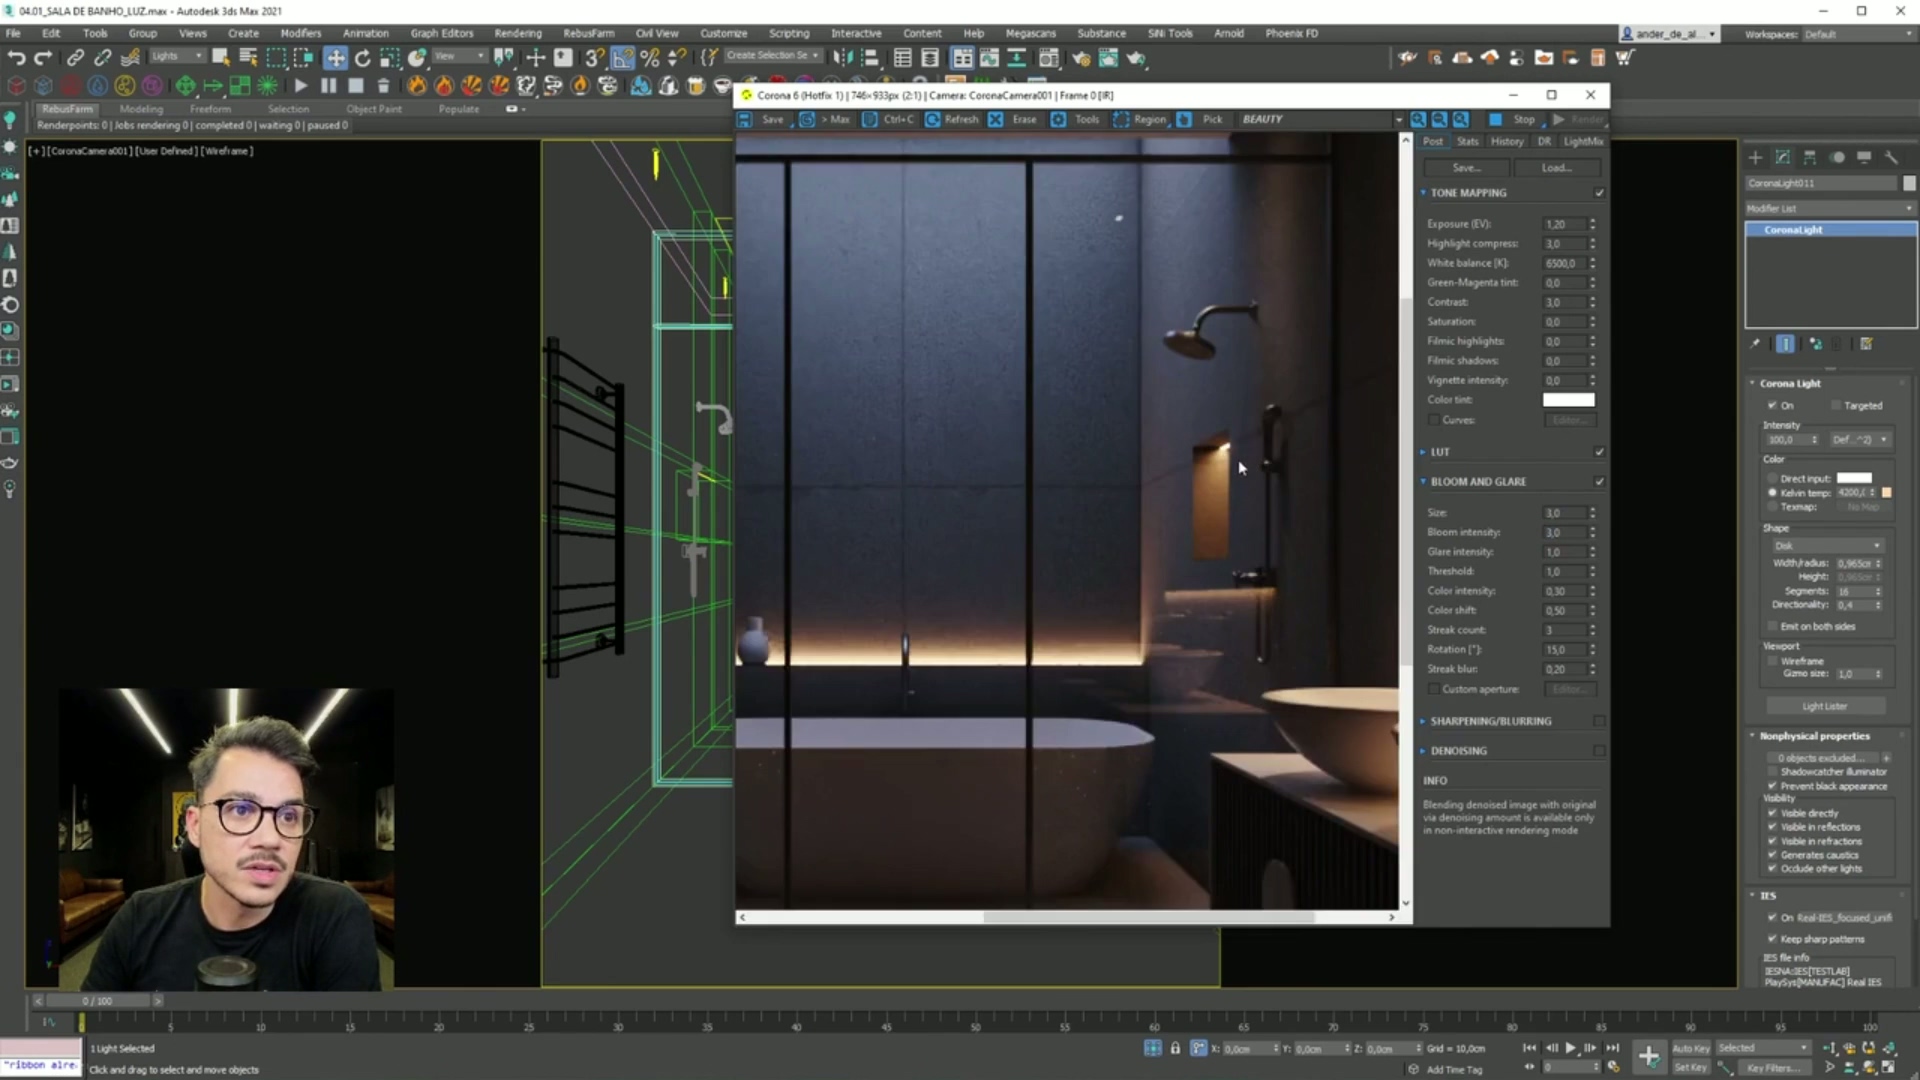The height and width of the screenshot is (1080, 1920).
Task: Expand the Sharpening/Blurring section
Action: 1490,721
